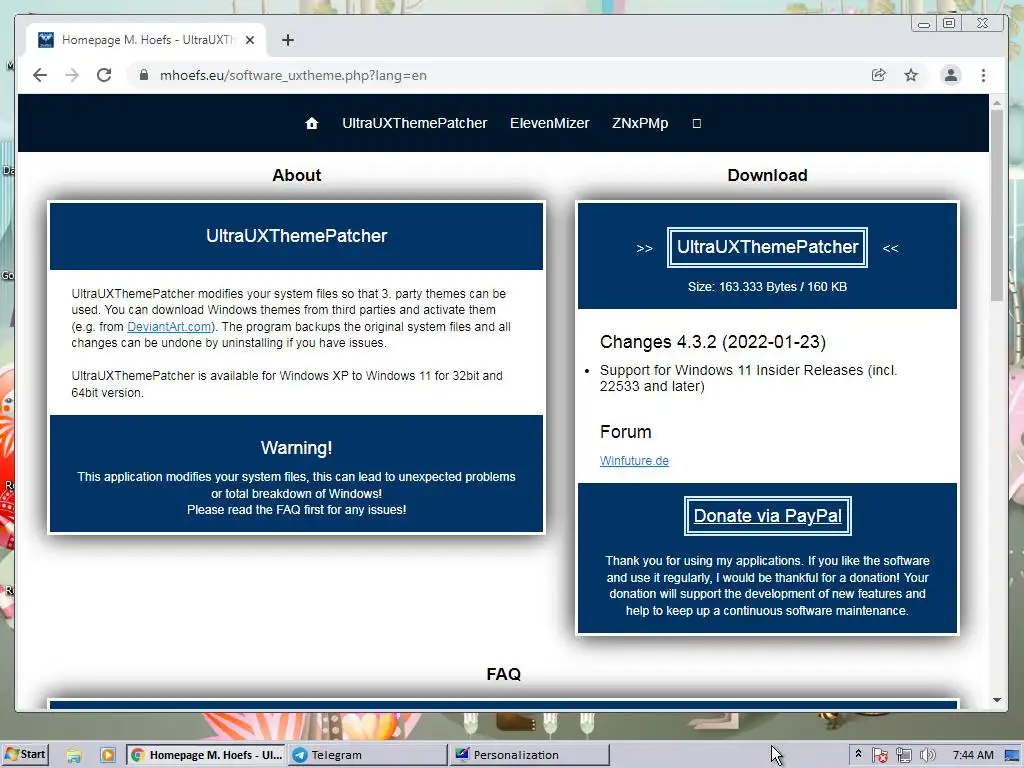This screenshot has width=1024, height=768.
Task: View site info via the padlock icon
Action: [x=144, y=75]
